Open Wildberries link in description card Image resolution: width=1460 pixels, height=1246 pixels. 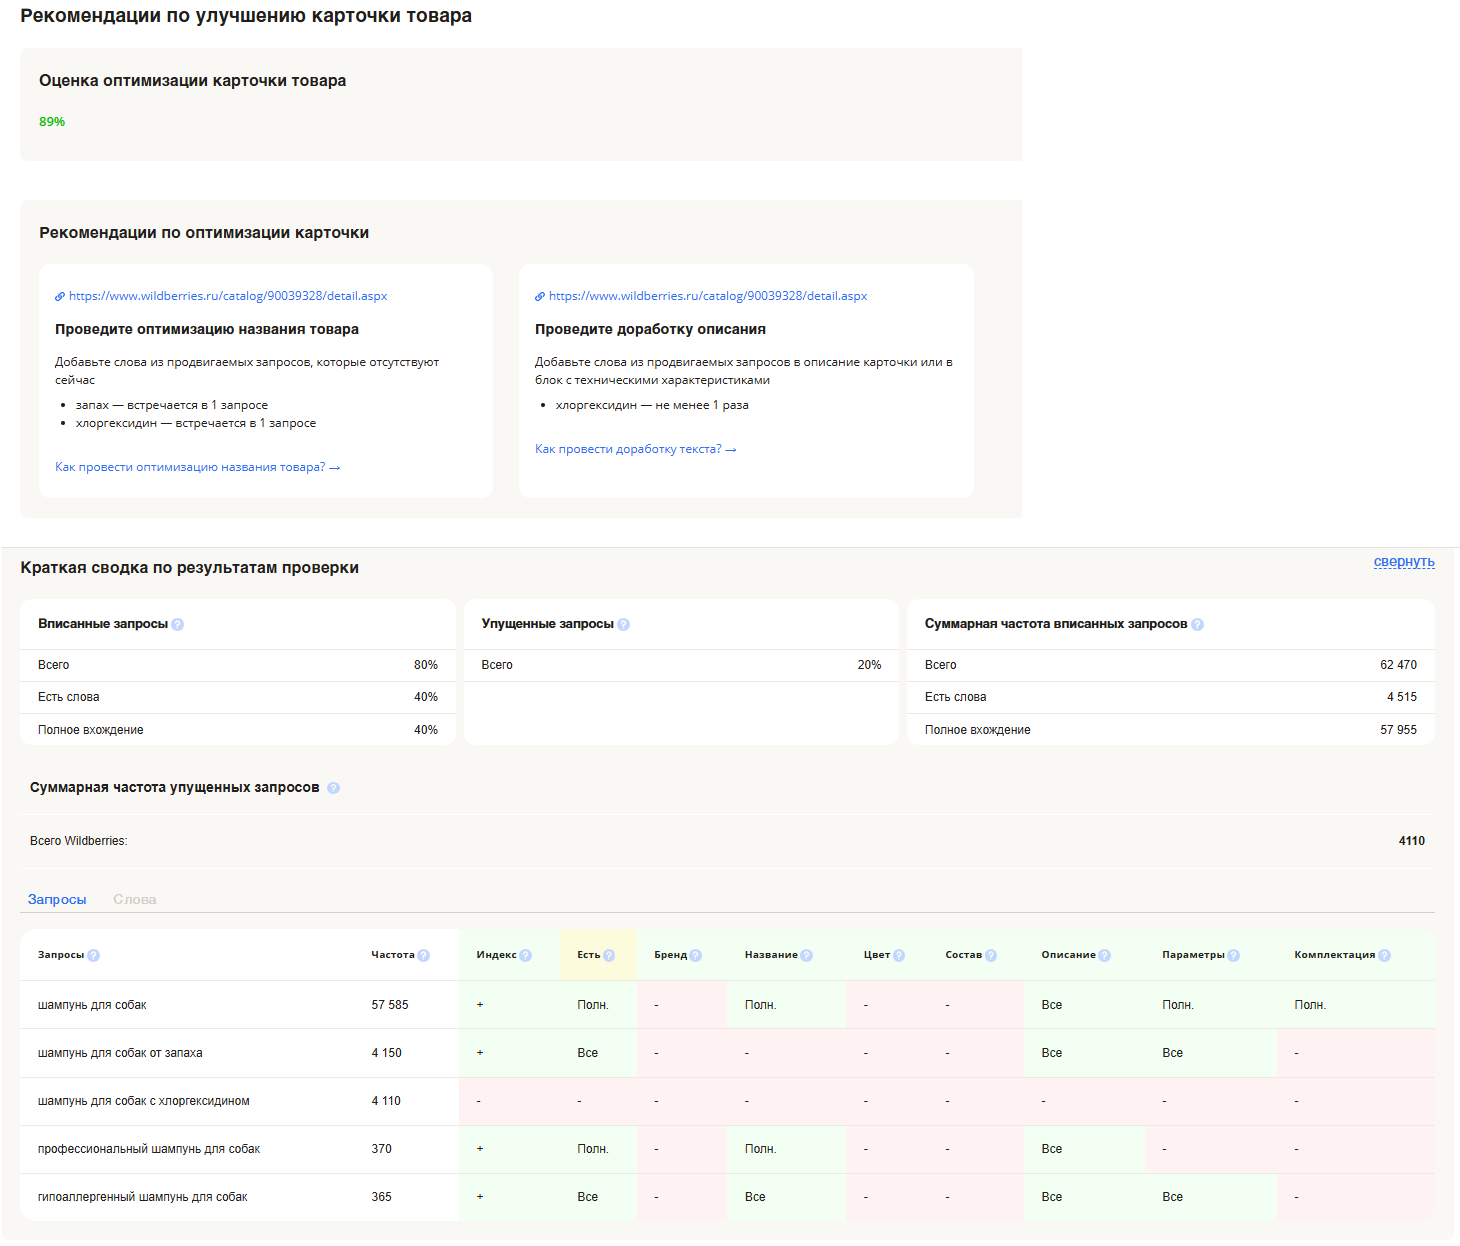click(x=708, y=296)
